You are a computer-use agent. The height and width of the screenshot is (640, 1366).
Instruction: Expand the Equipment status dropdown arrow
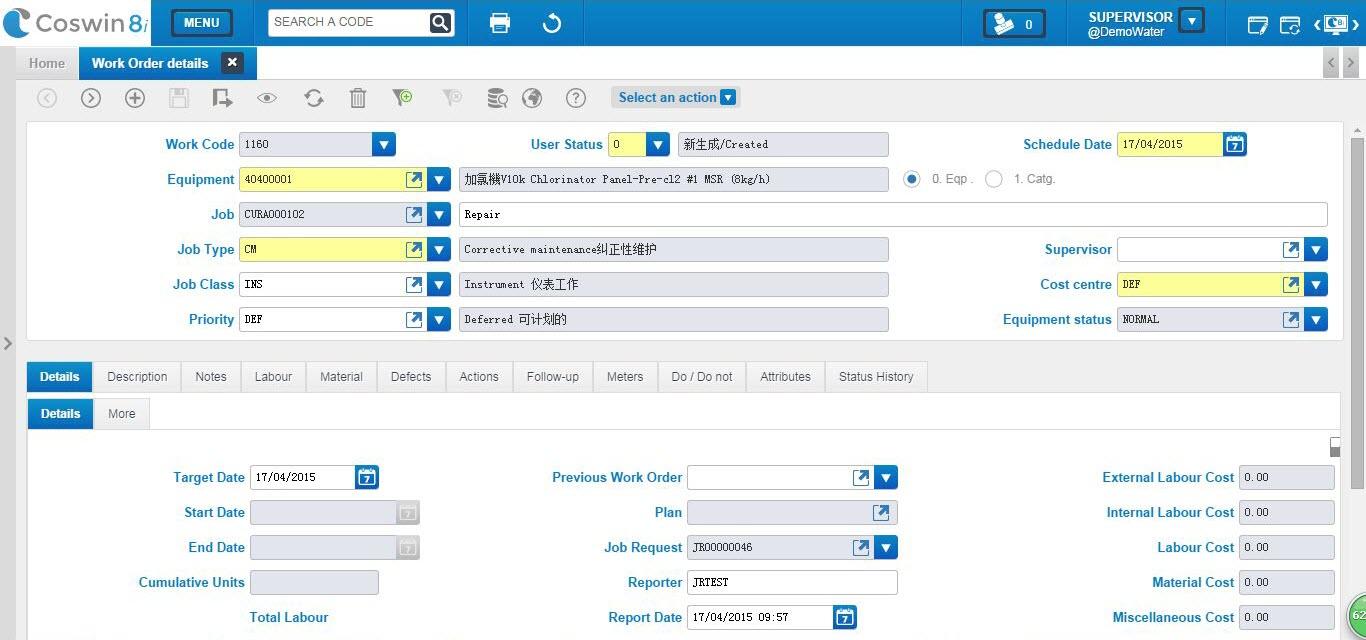1316,320
